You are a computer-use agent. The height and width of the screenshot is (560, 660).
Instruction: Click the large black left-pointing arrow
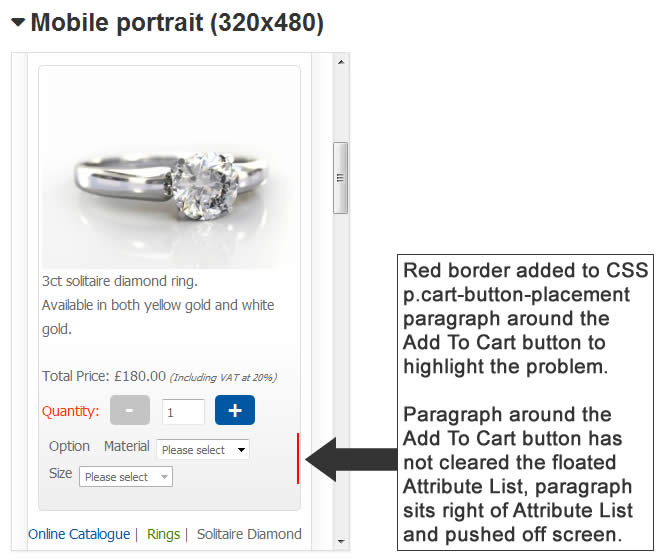coord(350,460)
